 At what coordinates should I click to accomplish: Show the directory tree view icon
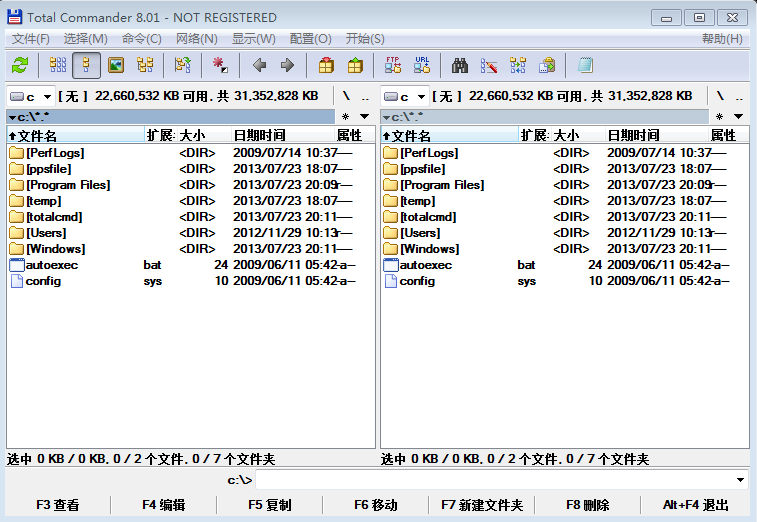(145, 65)
